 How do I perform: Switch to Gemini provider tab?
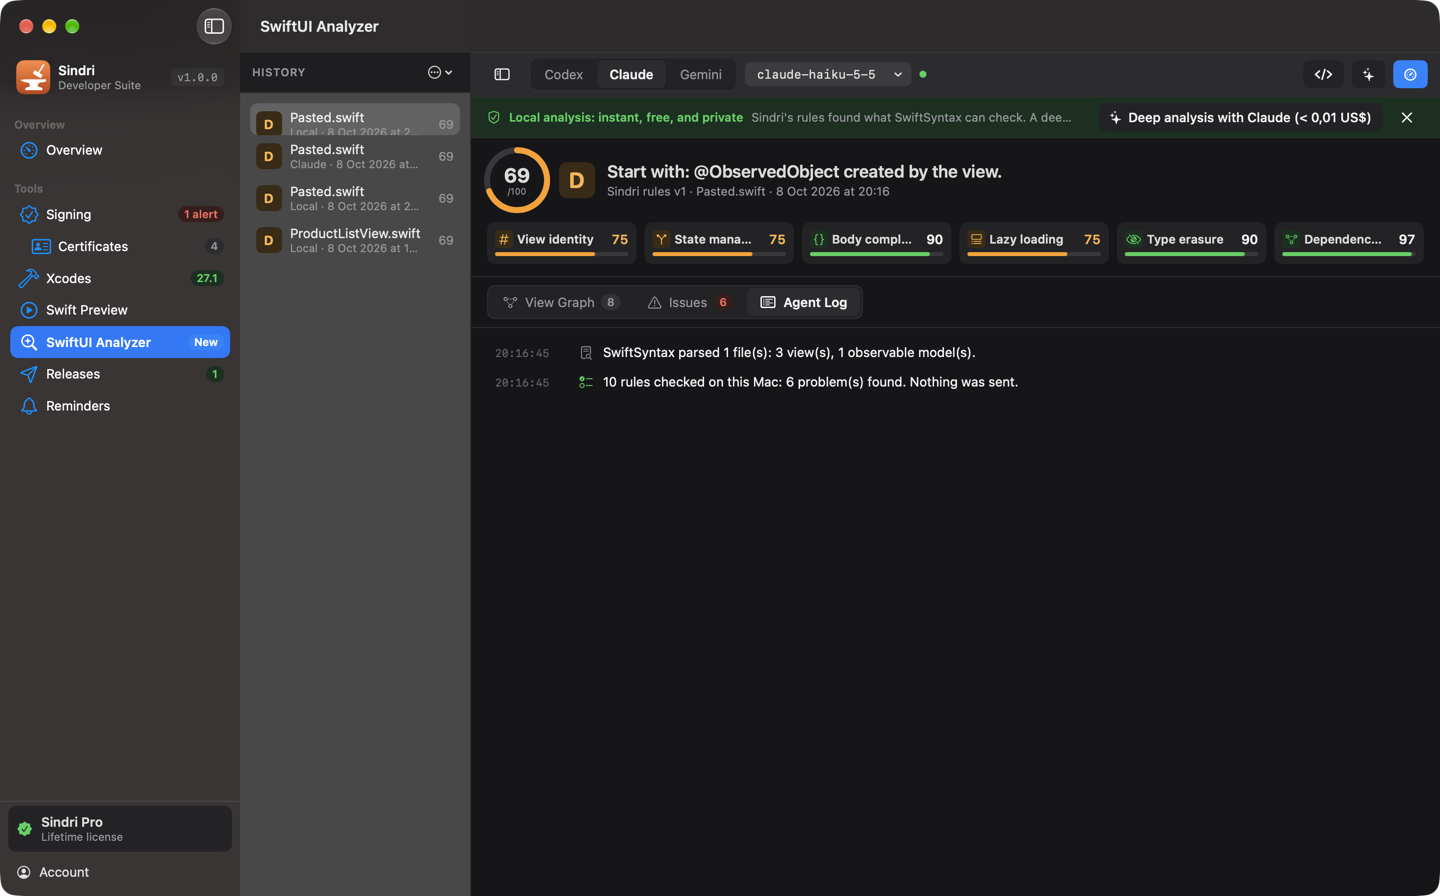pos(701,74)
